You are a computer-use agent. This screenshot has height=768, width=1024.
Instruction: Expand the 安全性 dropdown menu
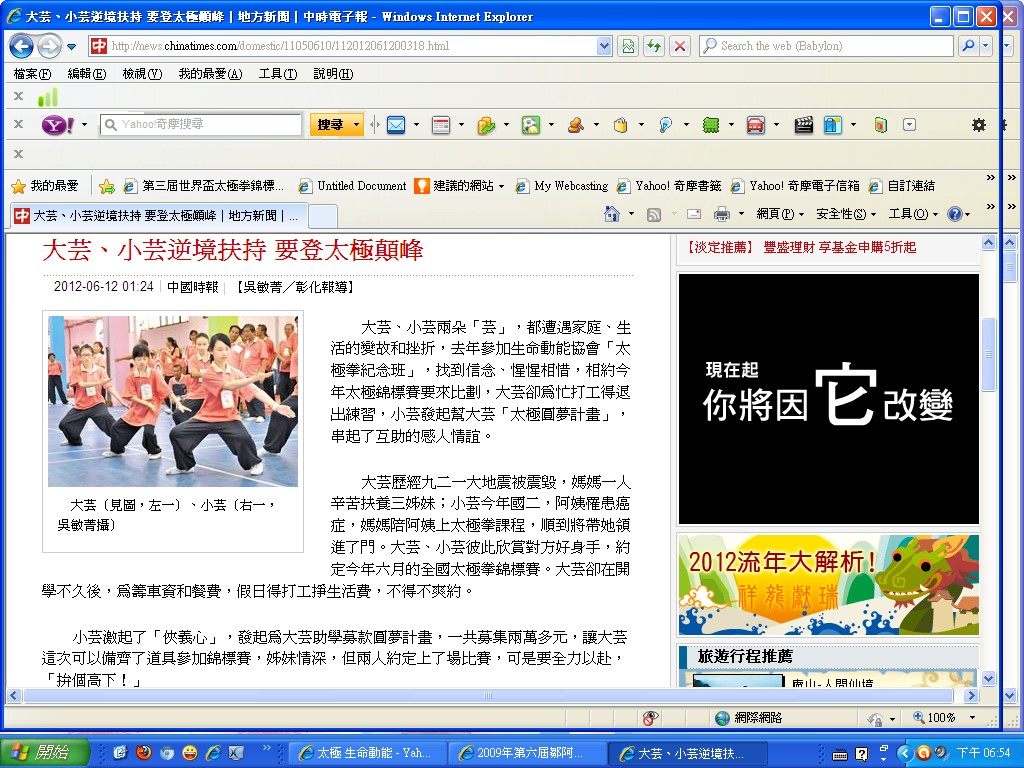point(845,214)
